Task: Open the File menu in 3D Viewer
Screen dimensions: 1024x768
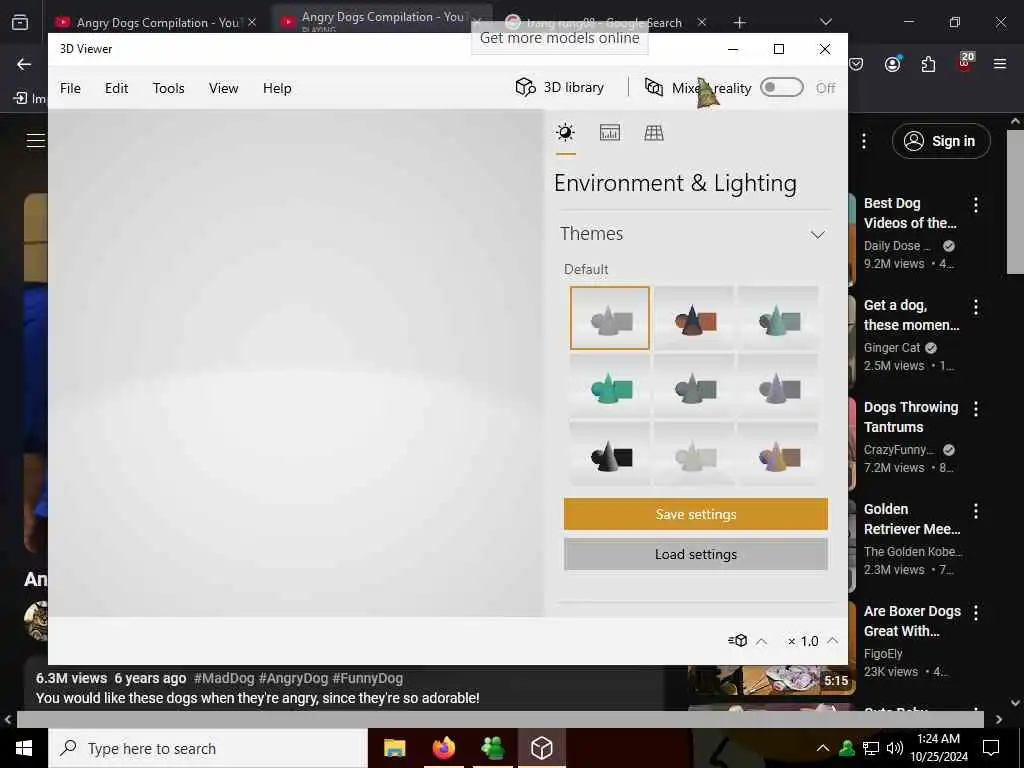Action: pos(71,88)
